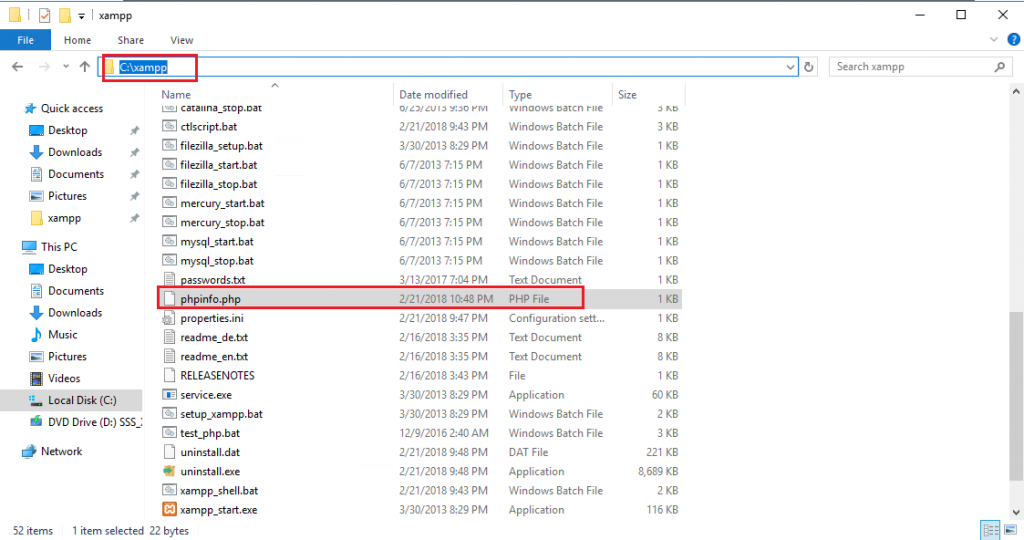Screen dimensions: 1024x540
Task: Select the service.exe file icon
Action: click(x=169, y=394)
